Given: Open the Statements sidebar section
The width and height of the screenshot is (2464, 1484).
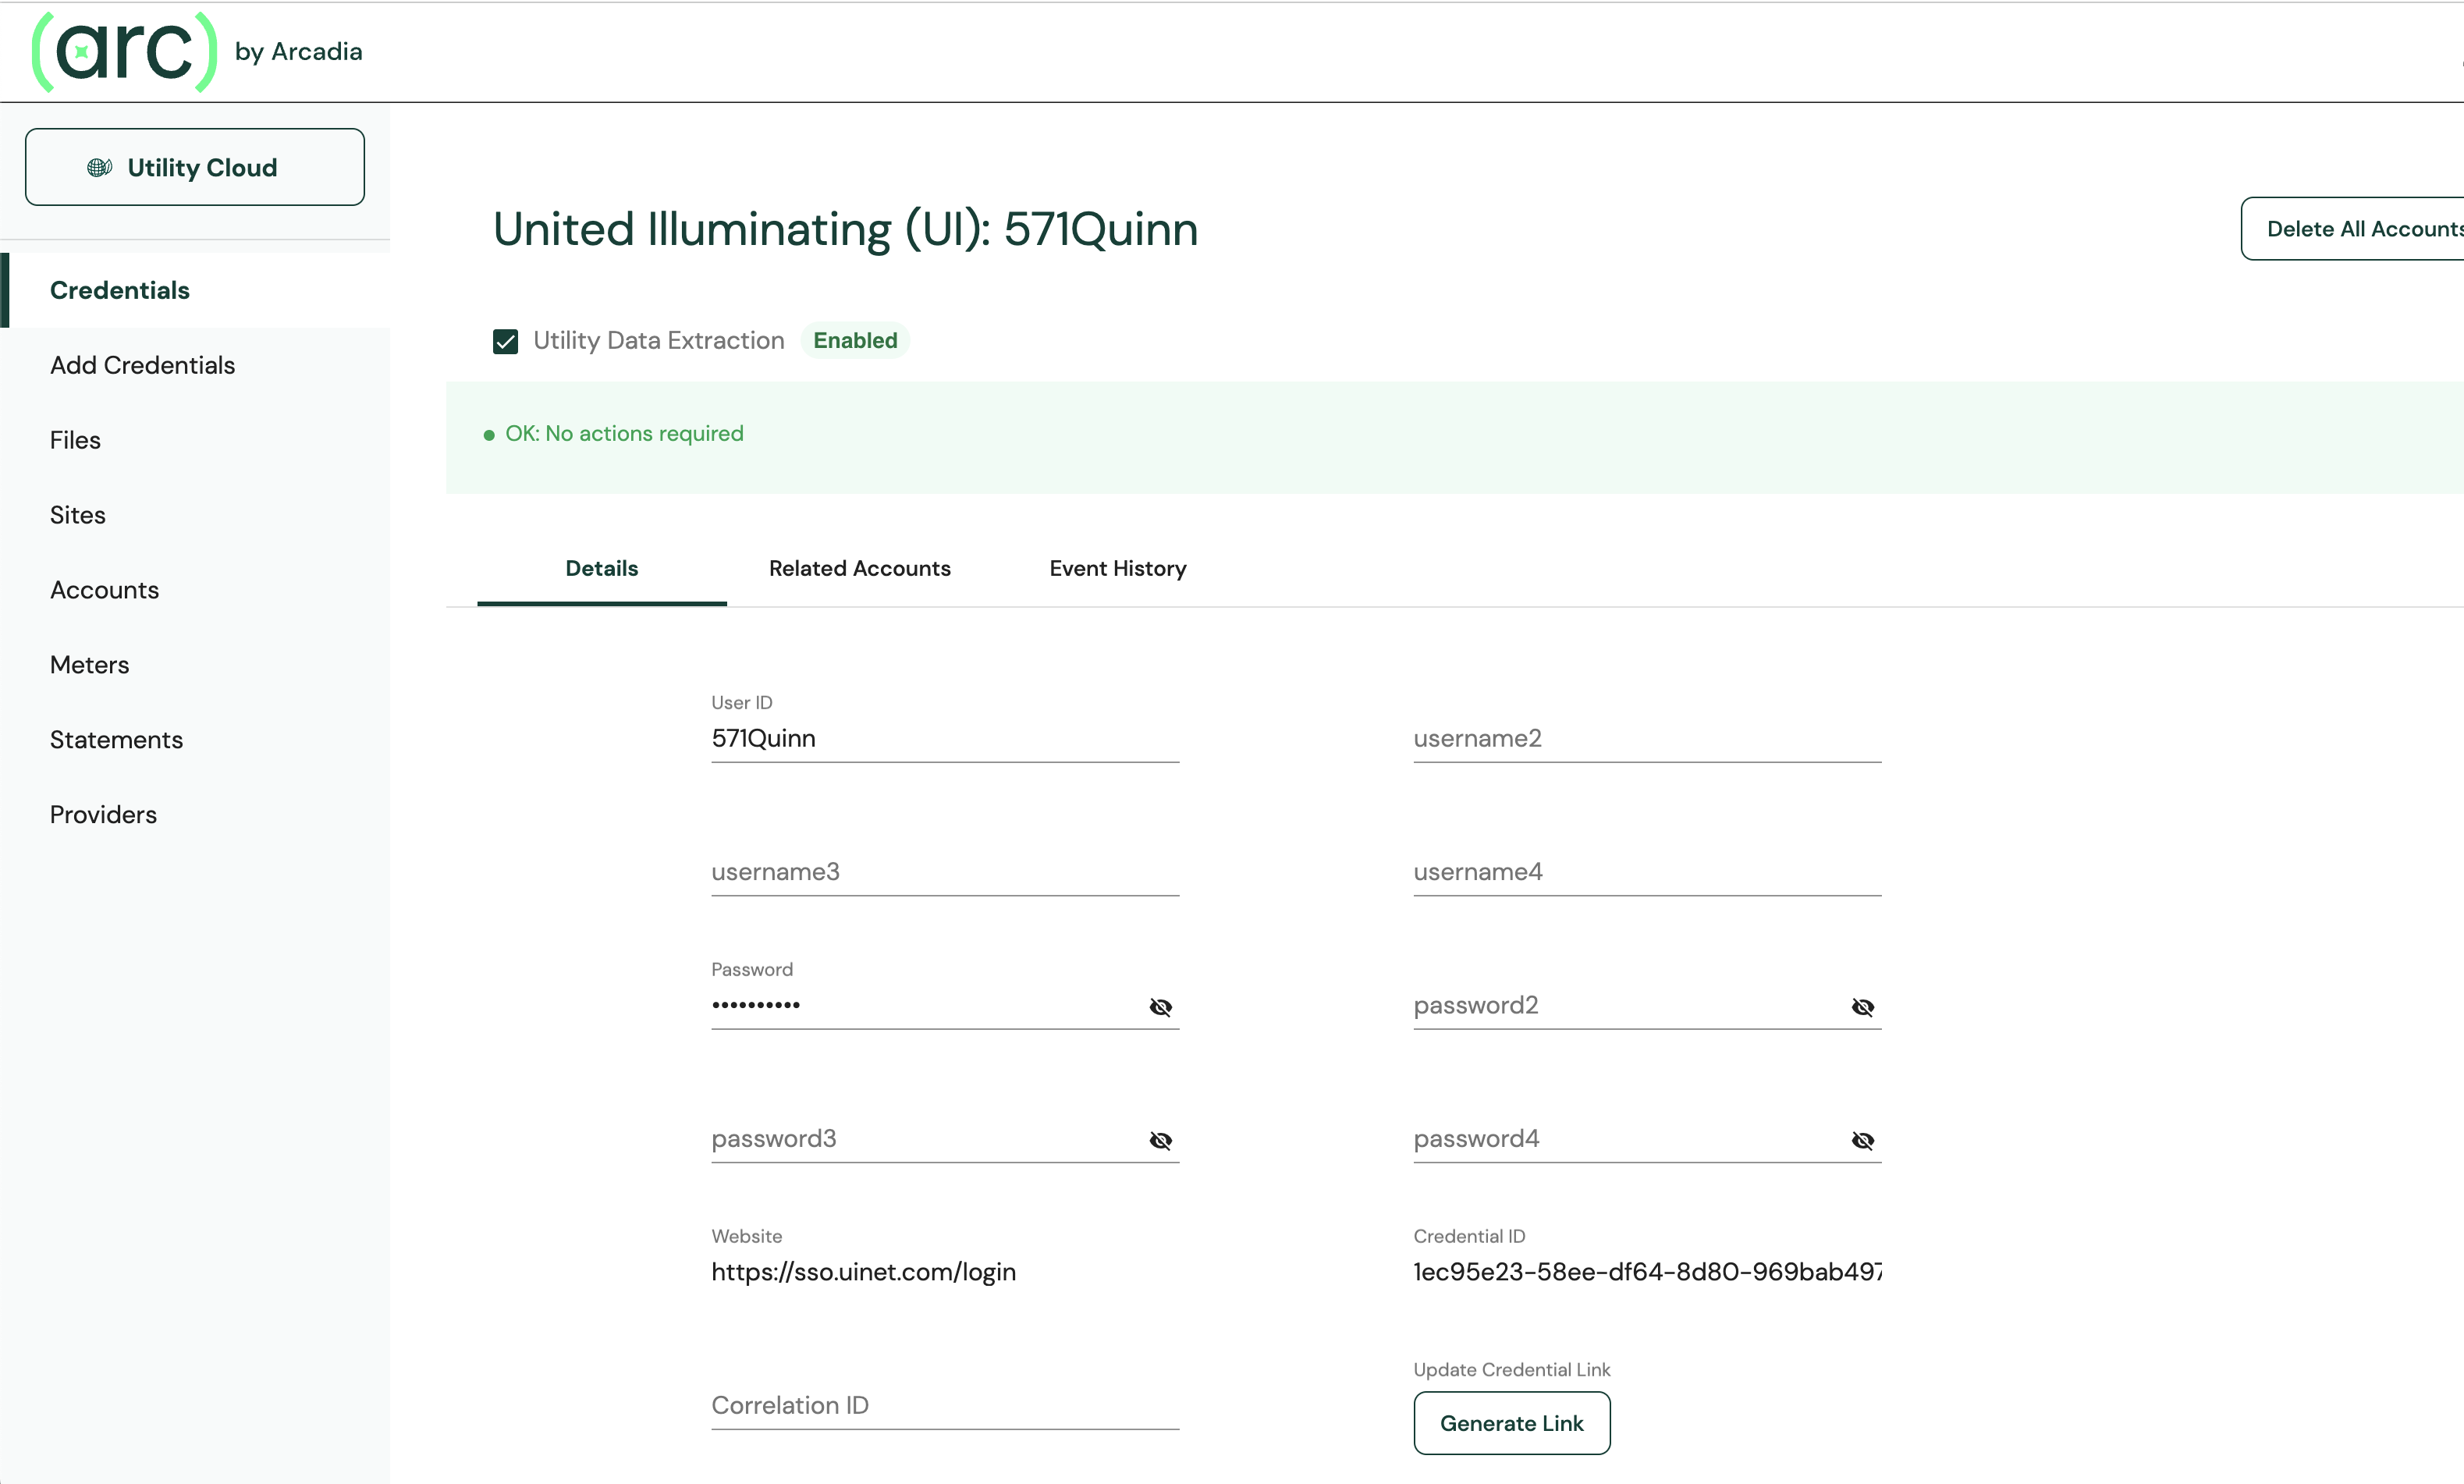Looking at the screenshot, I should pos(116,740).
